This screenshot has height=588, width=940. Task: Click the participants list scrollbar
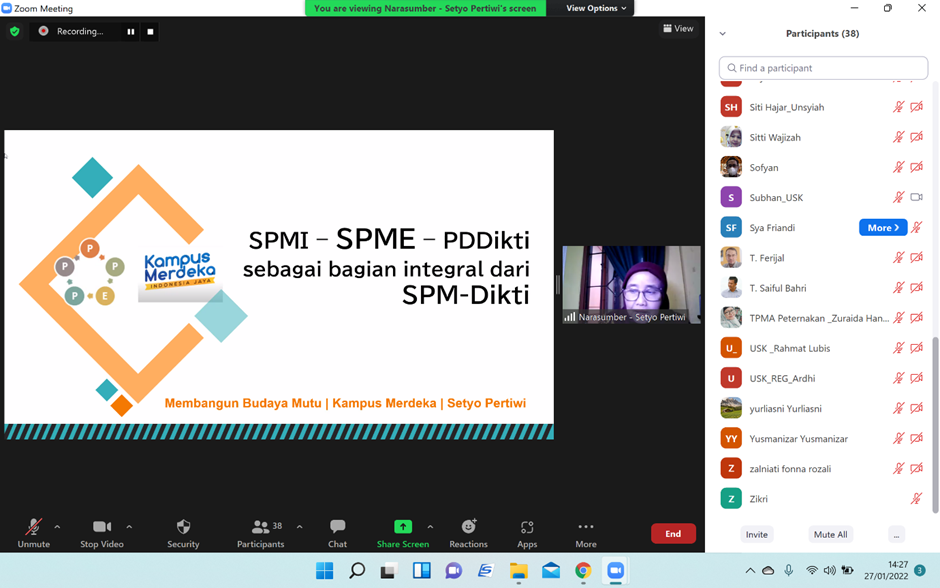coord(935,424)
